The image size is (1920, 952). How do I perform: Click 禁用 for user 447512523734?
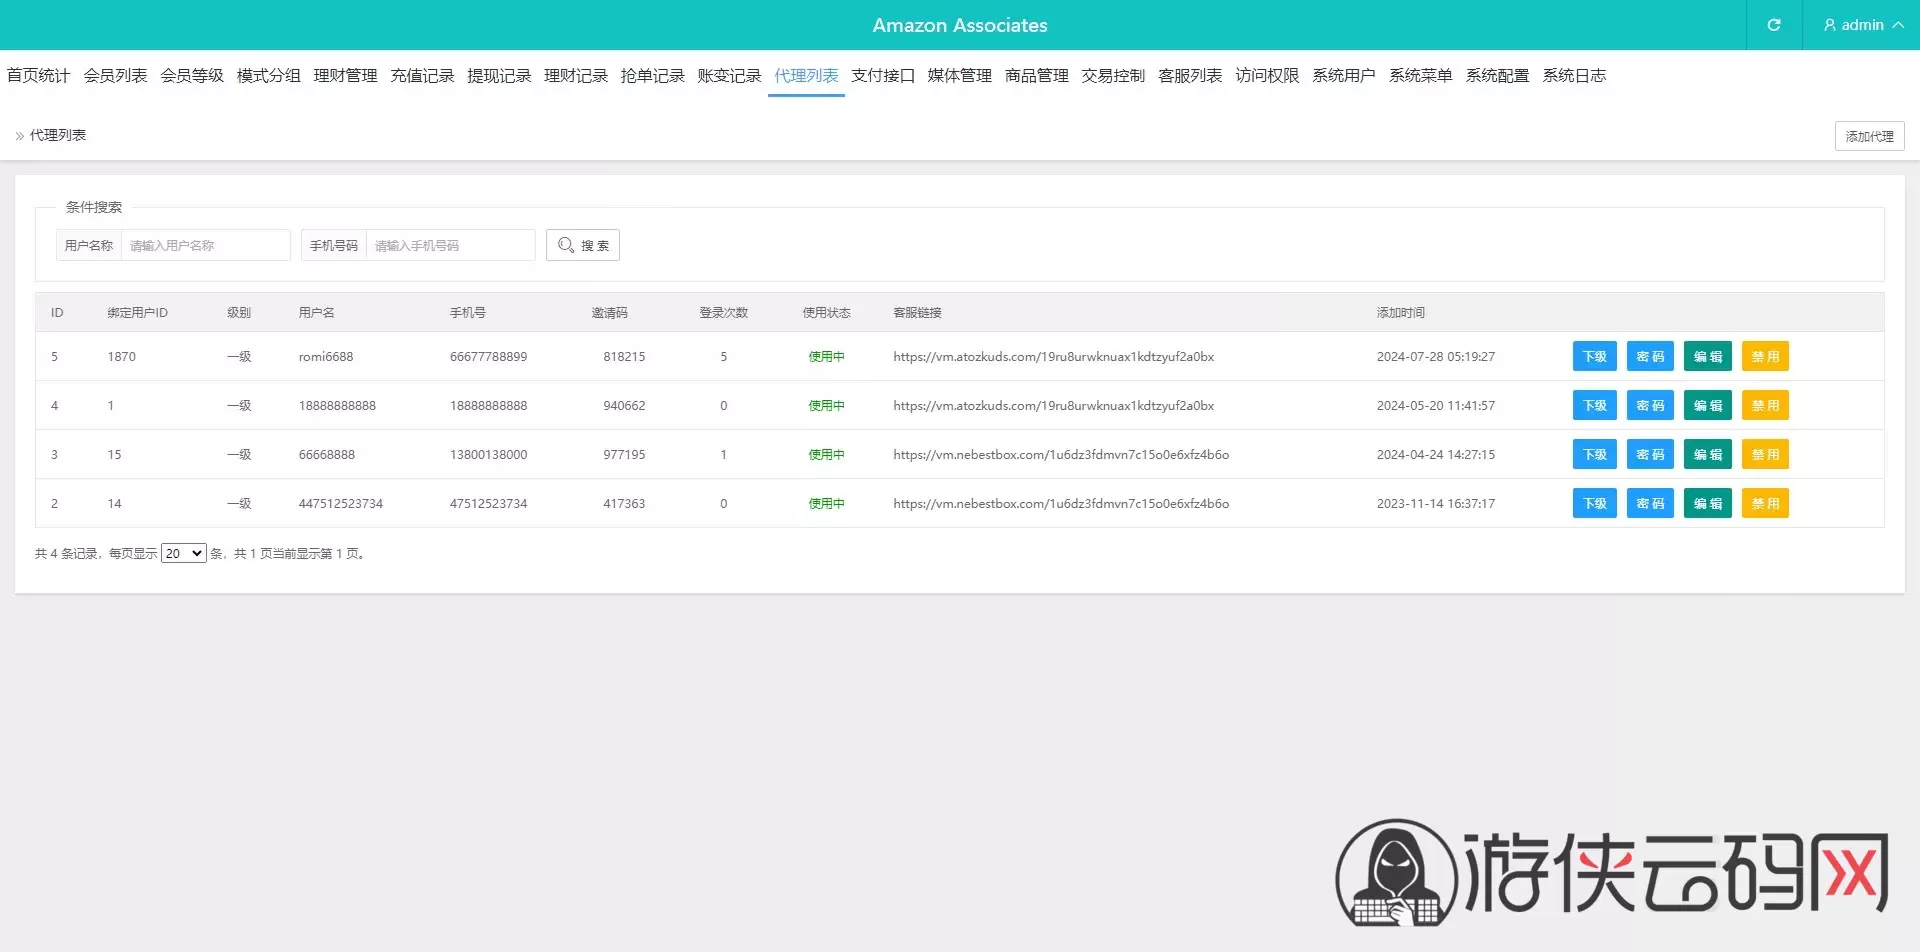click(x=1765, y=503)
